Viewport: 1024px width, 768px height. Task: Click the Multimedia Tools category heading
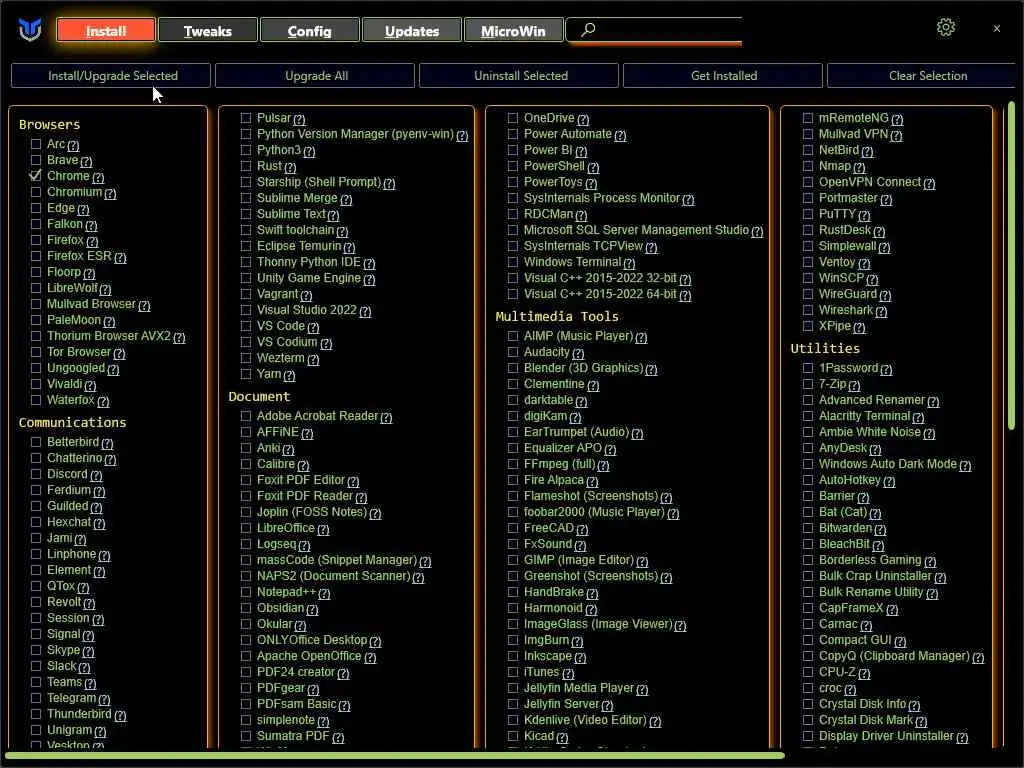click(x=557, y=317)
